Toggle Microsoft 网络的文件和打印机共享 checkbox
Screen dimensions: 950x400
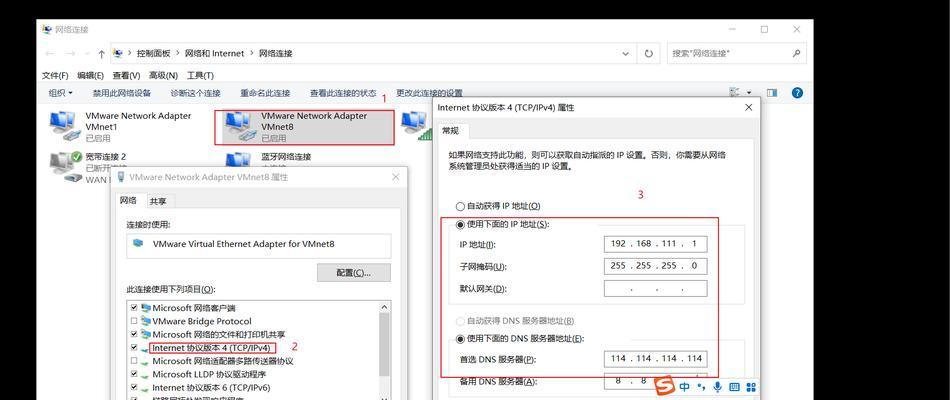pos(134,335)
